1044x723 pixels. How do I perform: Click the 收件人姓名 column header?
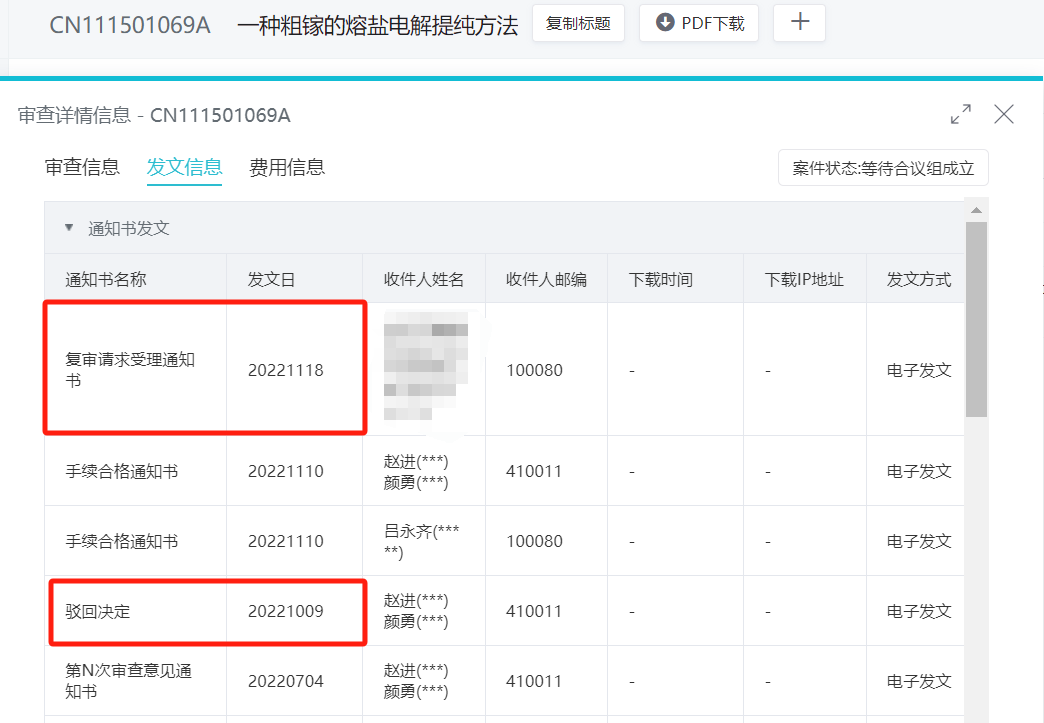[423, 280]
